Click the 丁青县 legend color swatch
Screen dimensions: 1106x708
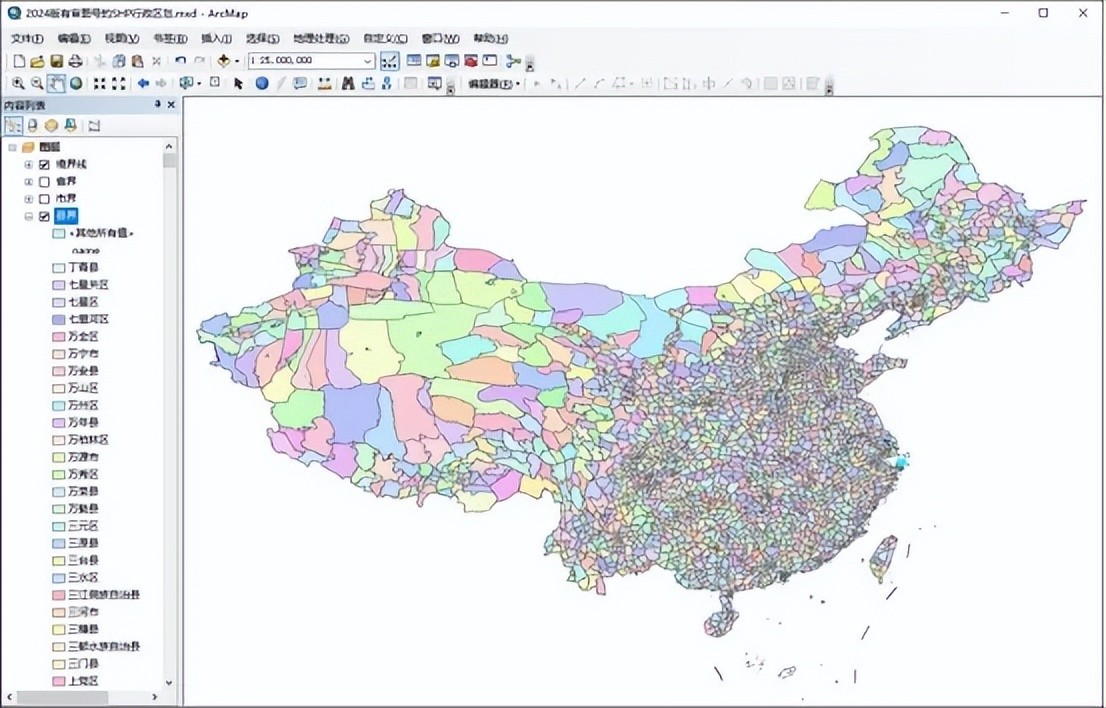(x=58, y=268)
